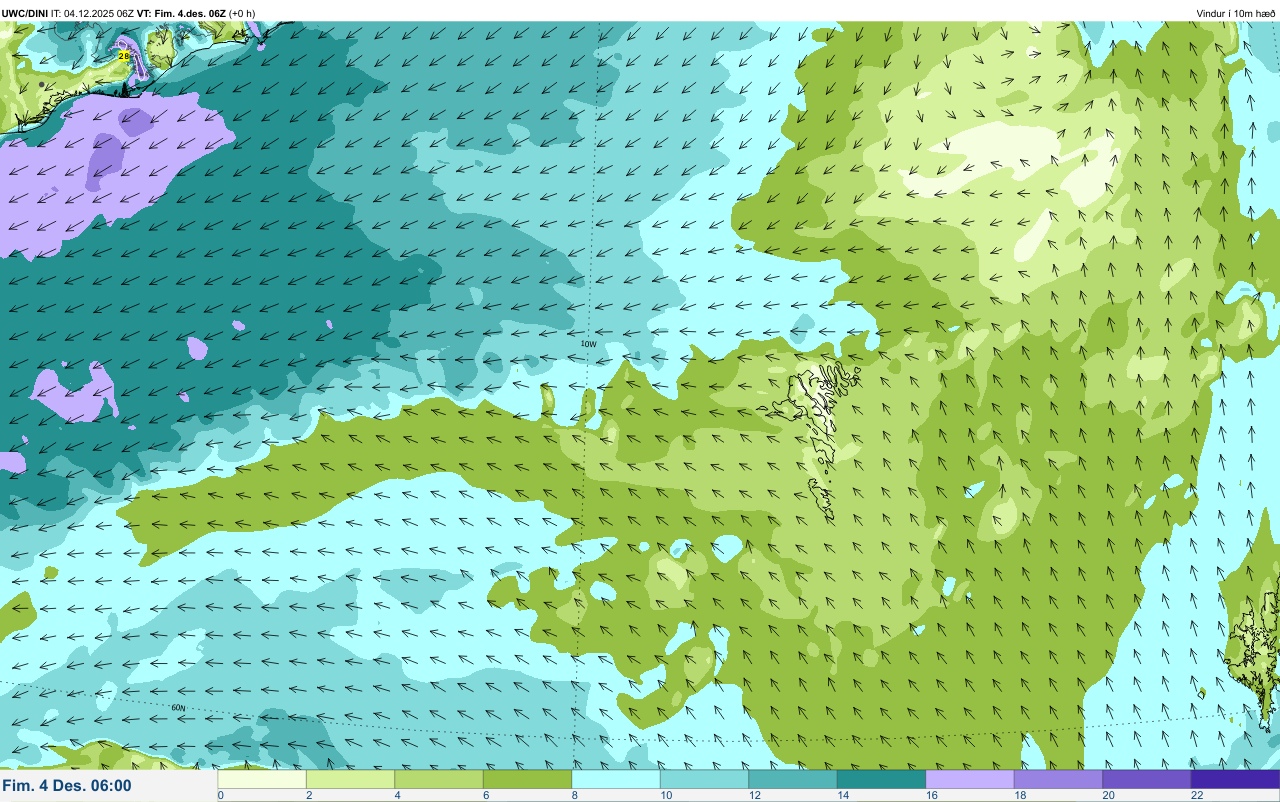Screen dimensions: 1280x802
Task: Click the '(+0 h)' forecast offset text
Action: (x=242, y=13)
